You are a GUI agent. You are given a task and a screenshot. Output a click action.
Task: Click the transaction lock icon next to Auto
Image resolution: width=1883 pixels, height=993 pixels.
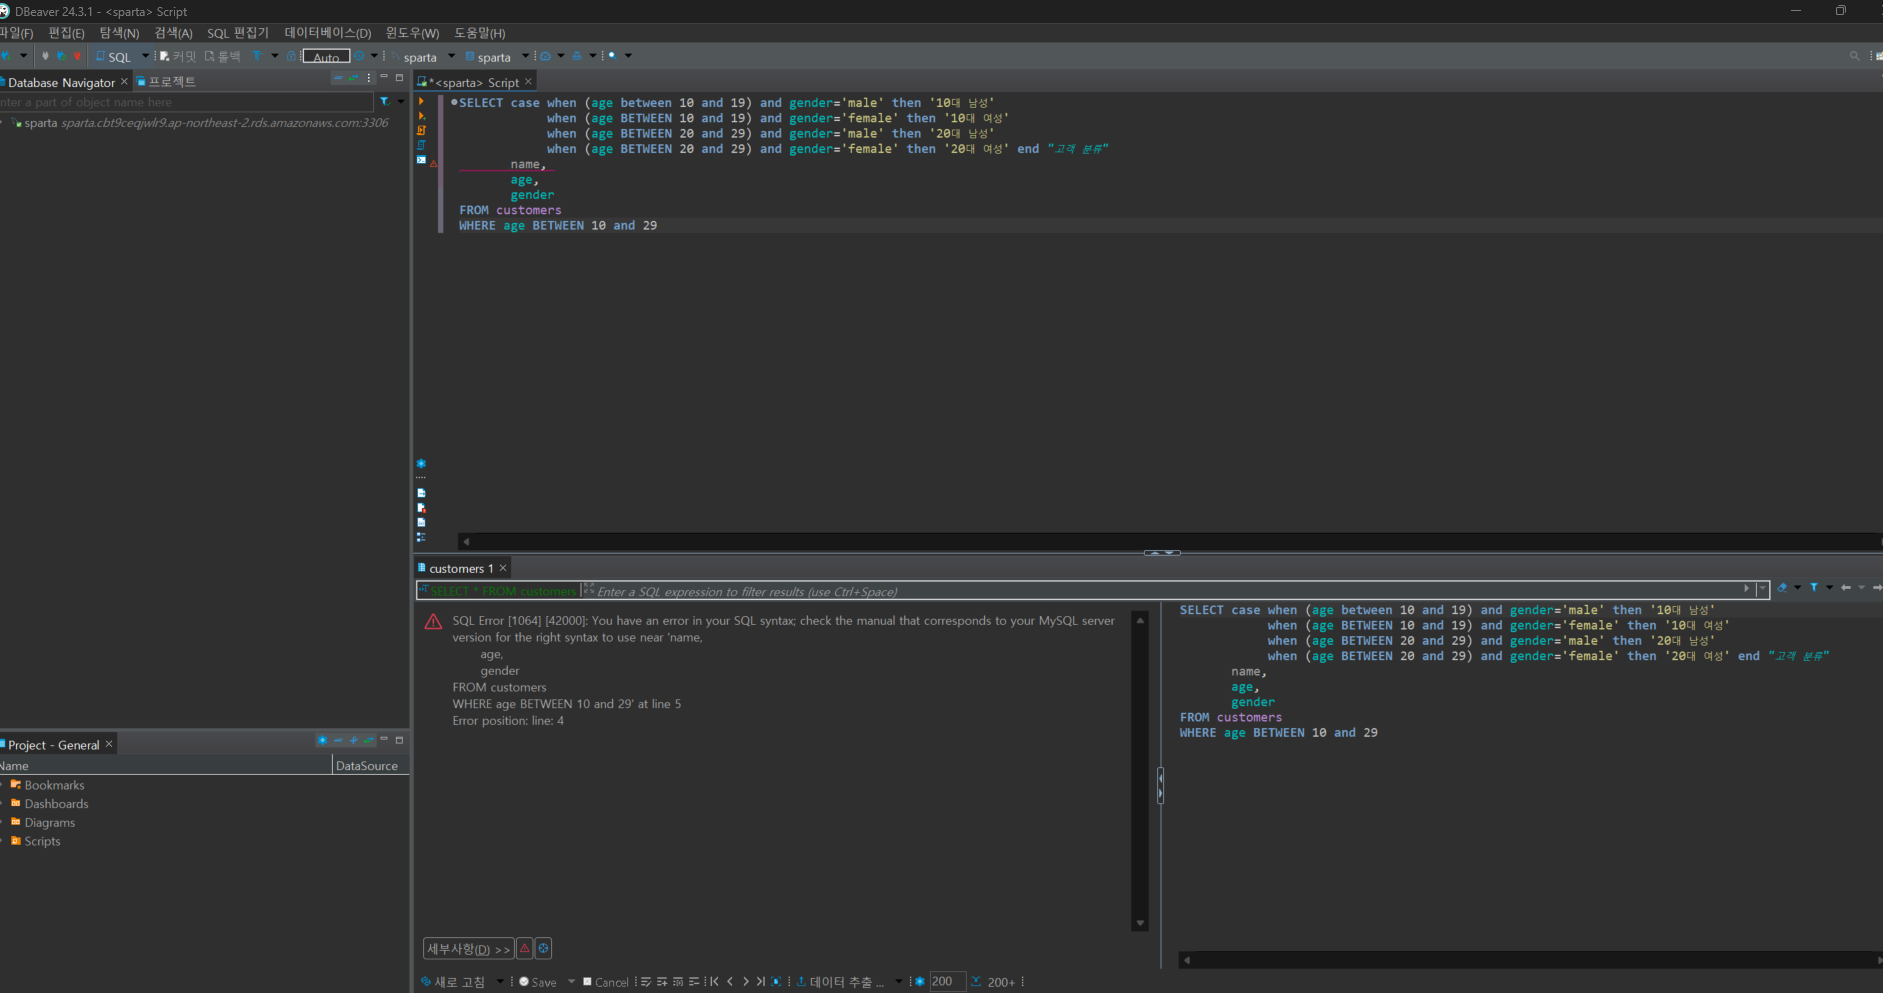click(x=291, y=56)
